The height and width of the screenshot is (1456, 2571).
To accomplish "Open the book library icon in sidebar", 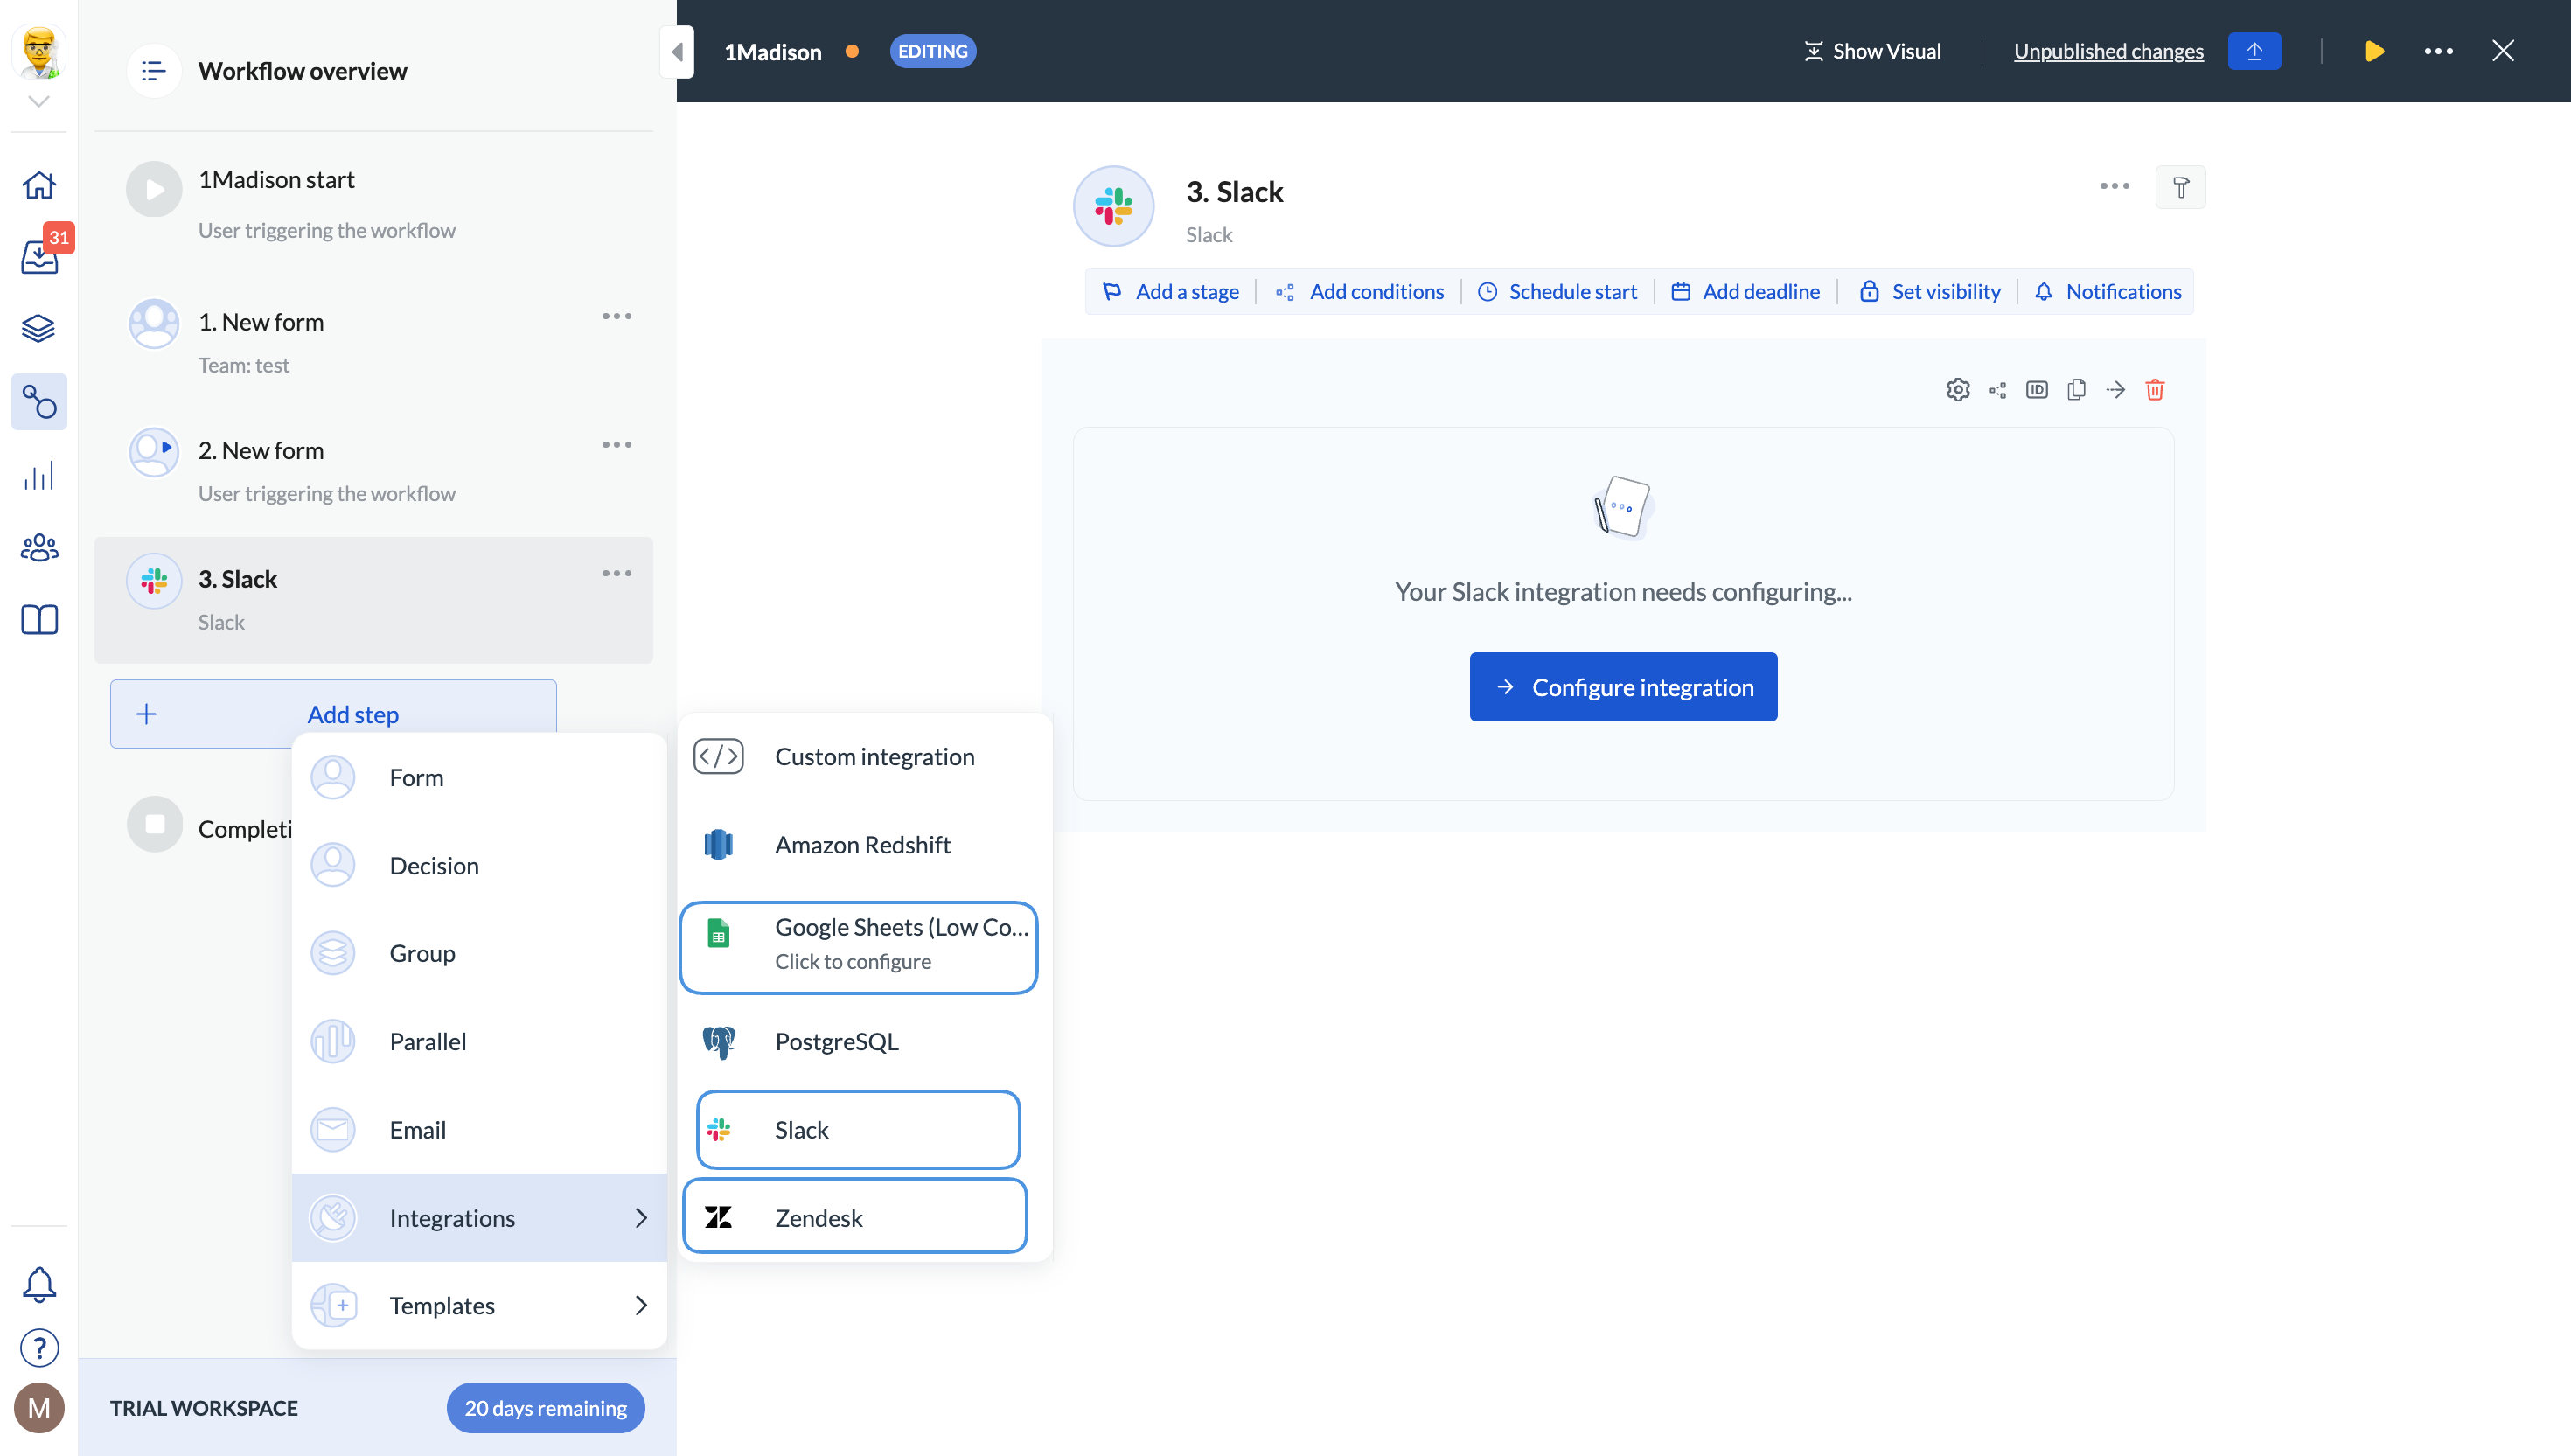I will (x=39, y=620).
